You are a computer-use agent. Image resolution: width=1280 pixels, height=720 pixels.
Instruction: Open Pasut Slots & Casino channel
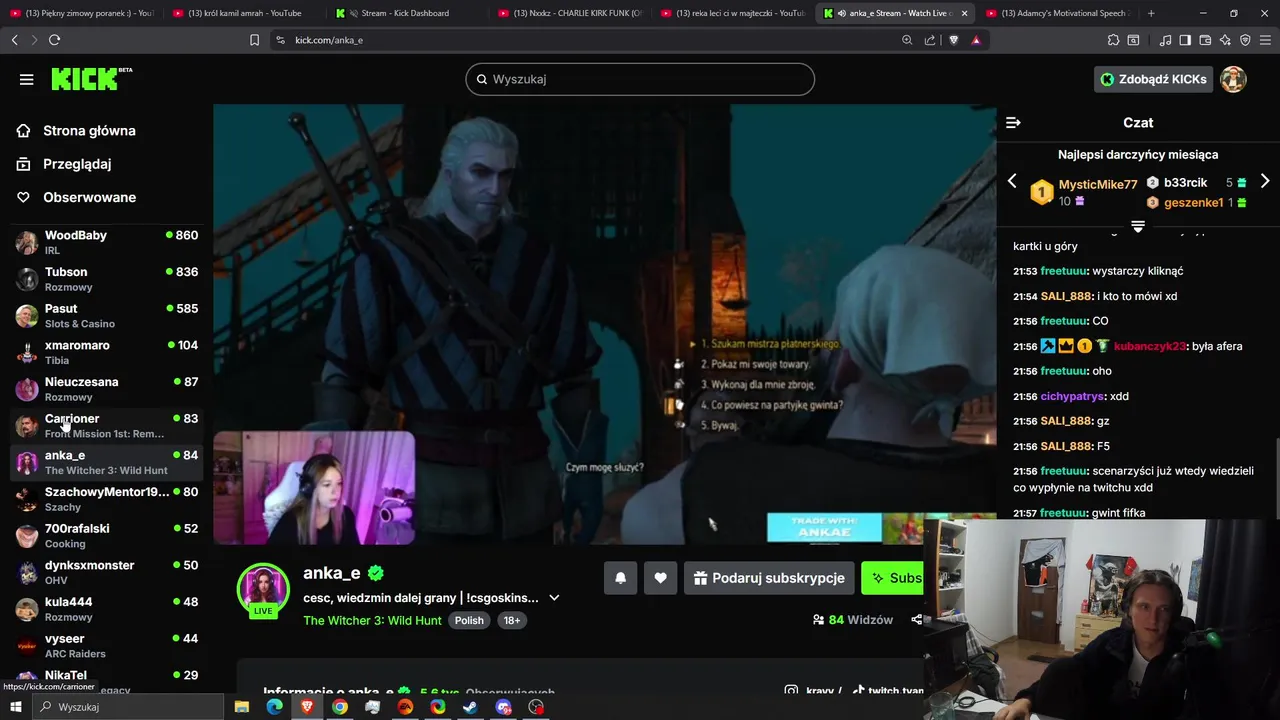(107, 315)
